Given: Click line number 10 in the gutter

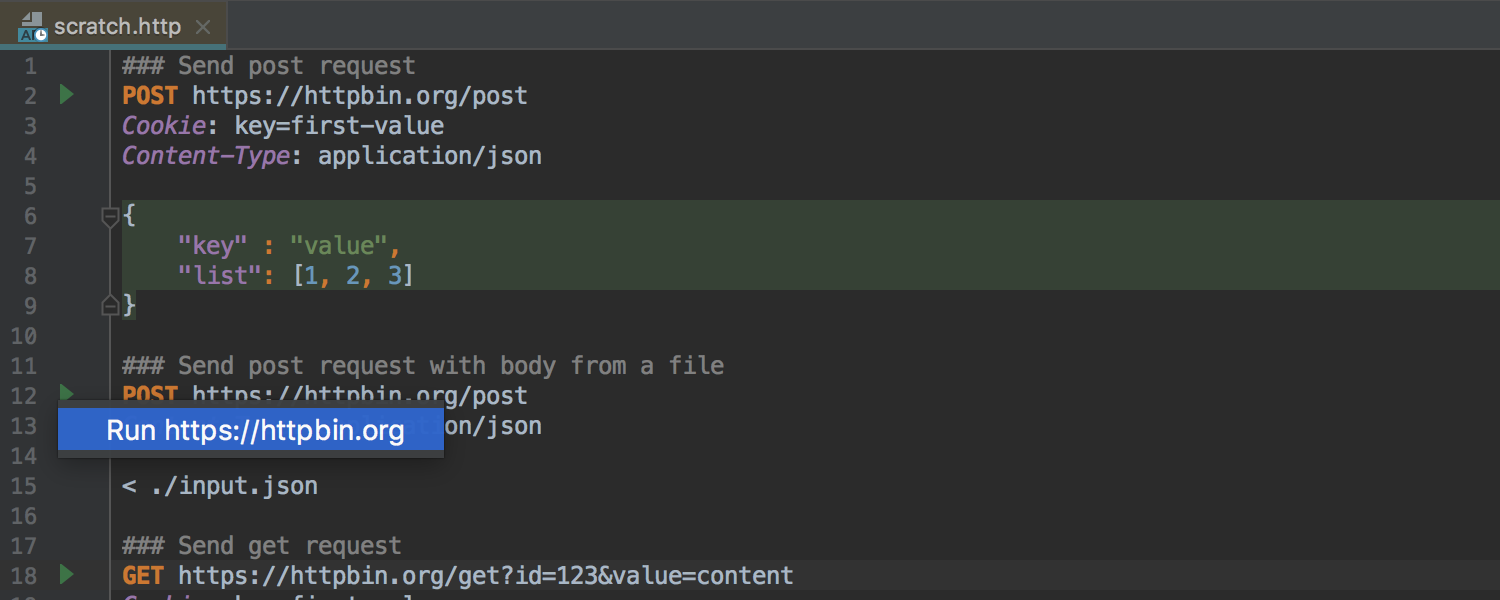Looking at the screenshot, I should click(x=24, y=336).
